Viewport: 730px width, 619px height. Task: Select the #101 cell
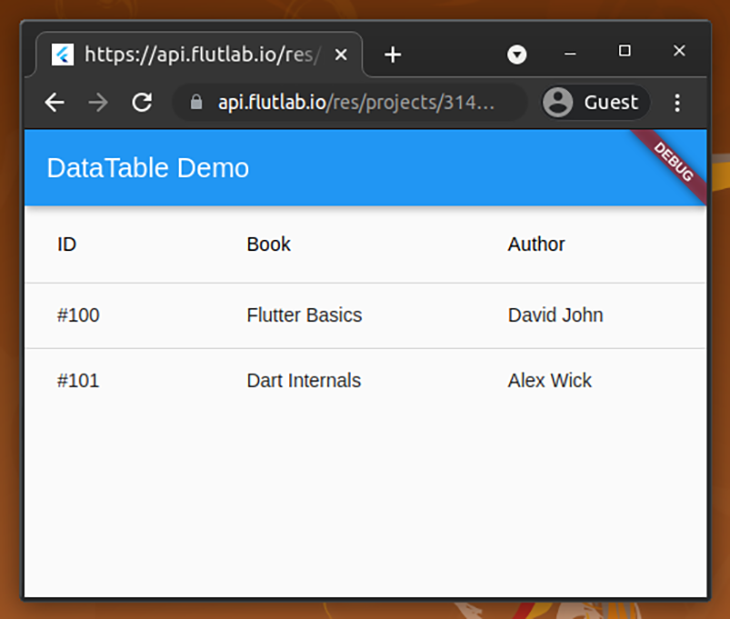pyautogui.click(x=78, y=381)
